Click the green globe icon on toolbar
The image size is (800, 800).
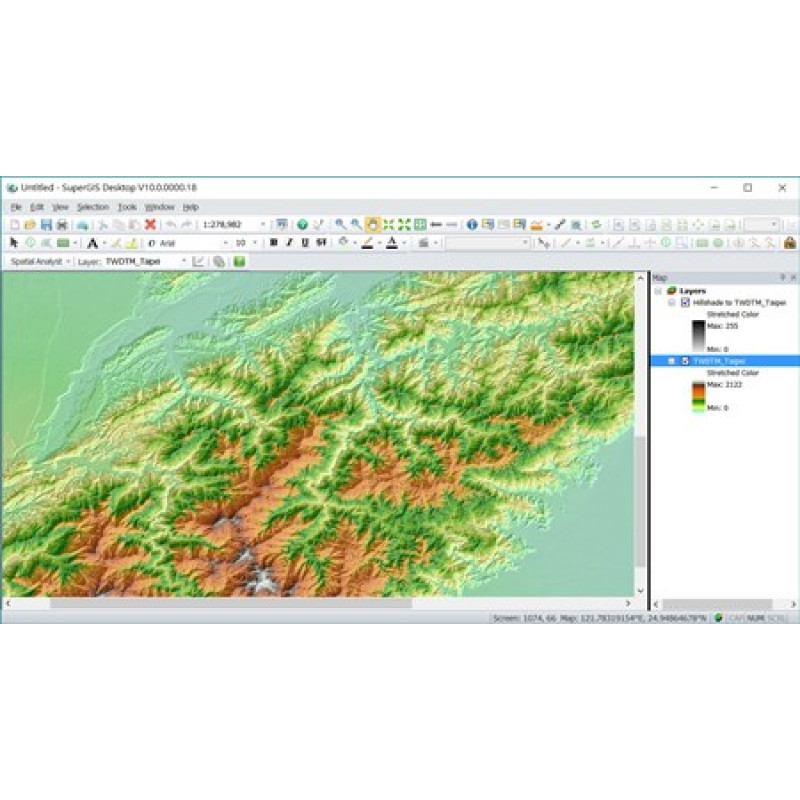[302, 224]
